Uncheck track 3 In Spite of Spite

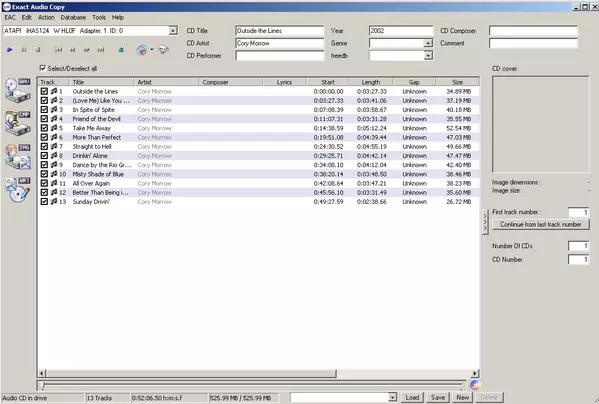(44, 110)
